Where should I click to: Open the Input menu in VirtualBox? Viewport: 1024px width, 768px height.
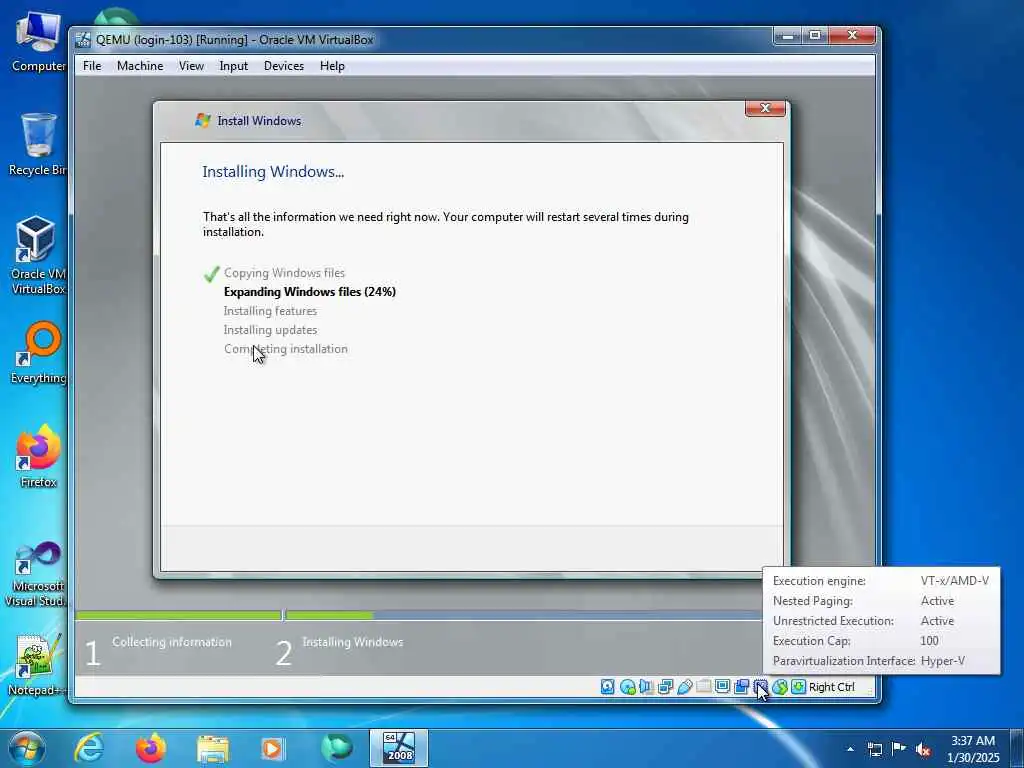click(233, 66)
